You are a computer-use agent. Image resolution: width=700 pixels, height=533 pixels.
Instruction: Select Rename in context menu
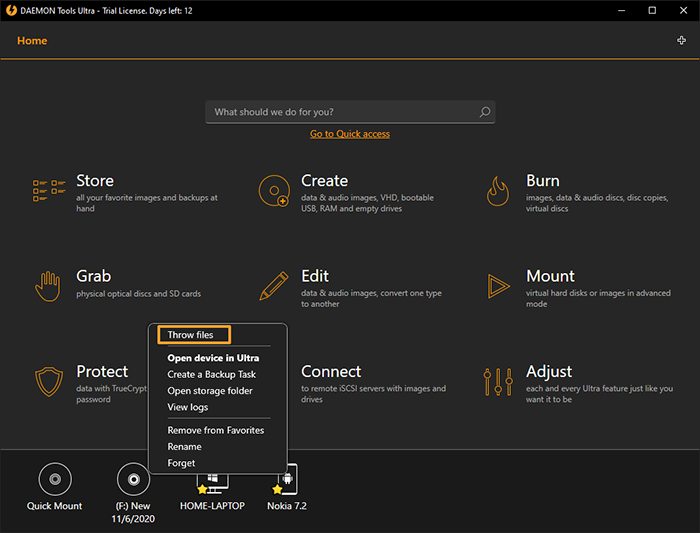click(184, 447)
